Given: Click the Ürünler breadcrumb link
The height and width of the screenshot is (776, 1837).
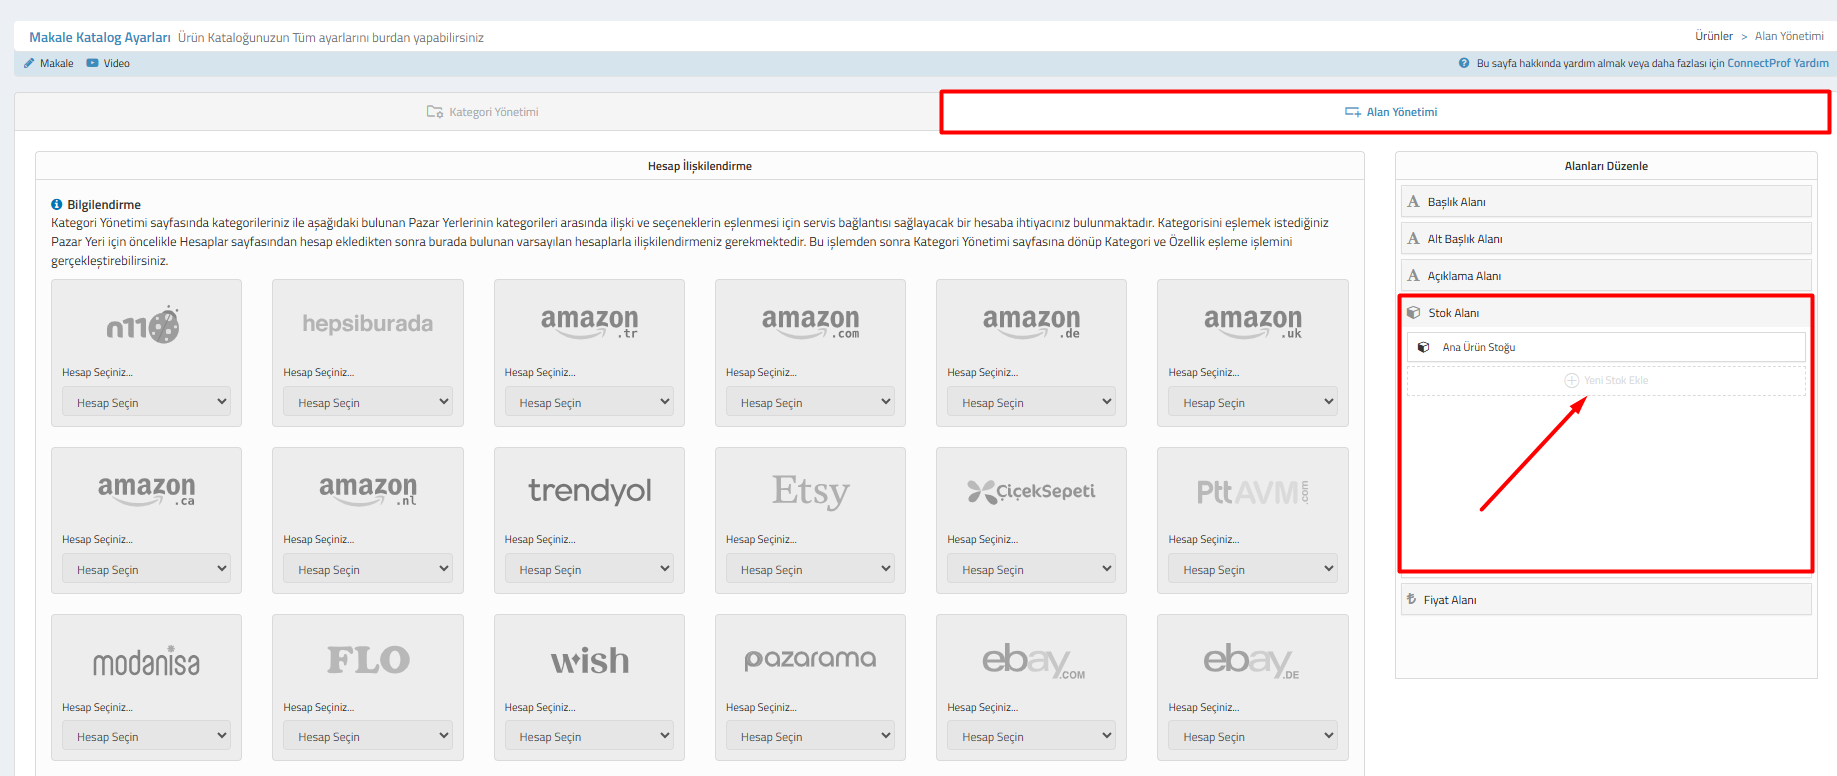Looking at the screenshot, I should point(1714,36).
